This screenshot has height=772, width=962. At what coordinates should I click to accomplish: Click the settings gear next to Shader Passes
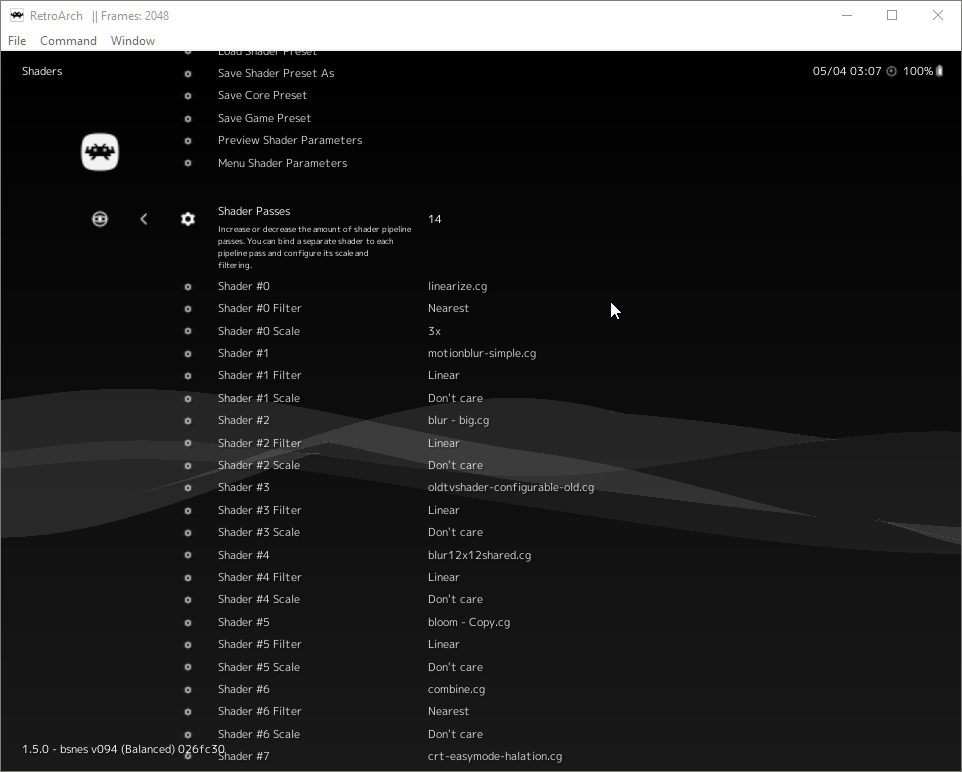click(x=188, y=219)
